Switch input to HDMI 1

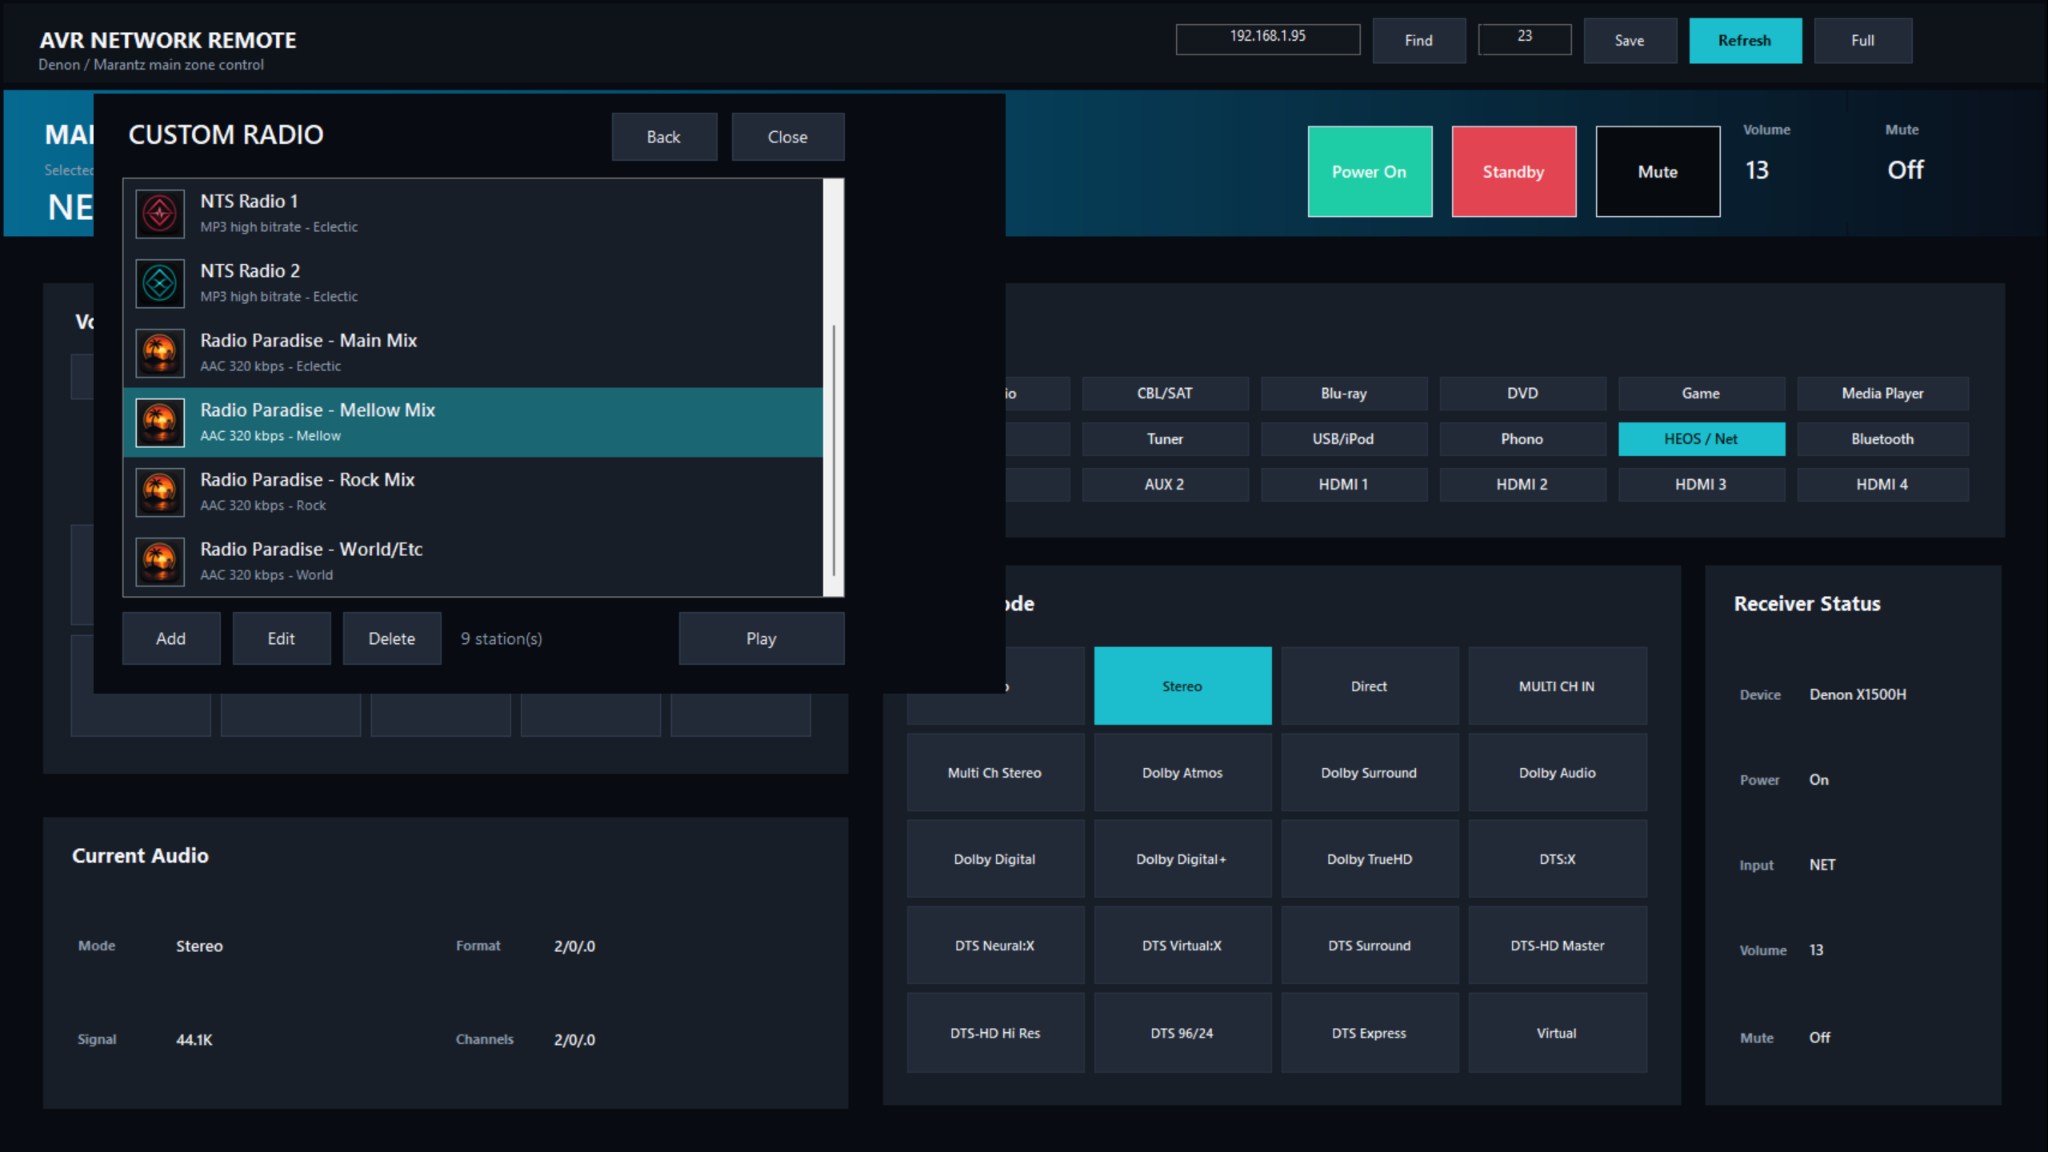point(1344,484)
